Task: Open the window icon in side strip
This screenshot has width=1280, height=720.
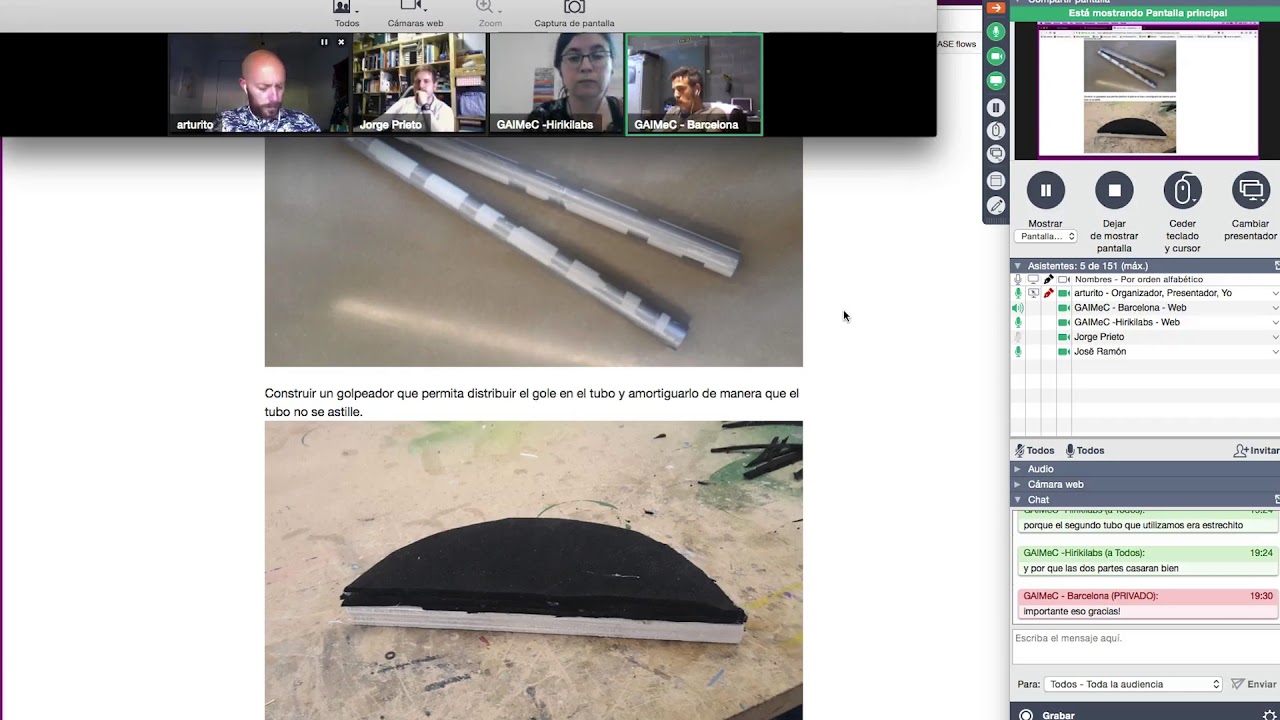Action: (995, 181)
